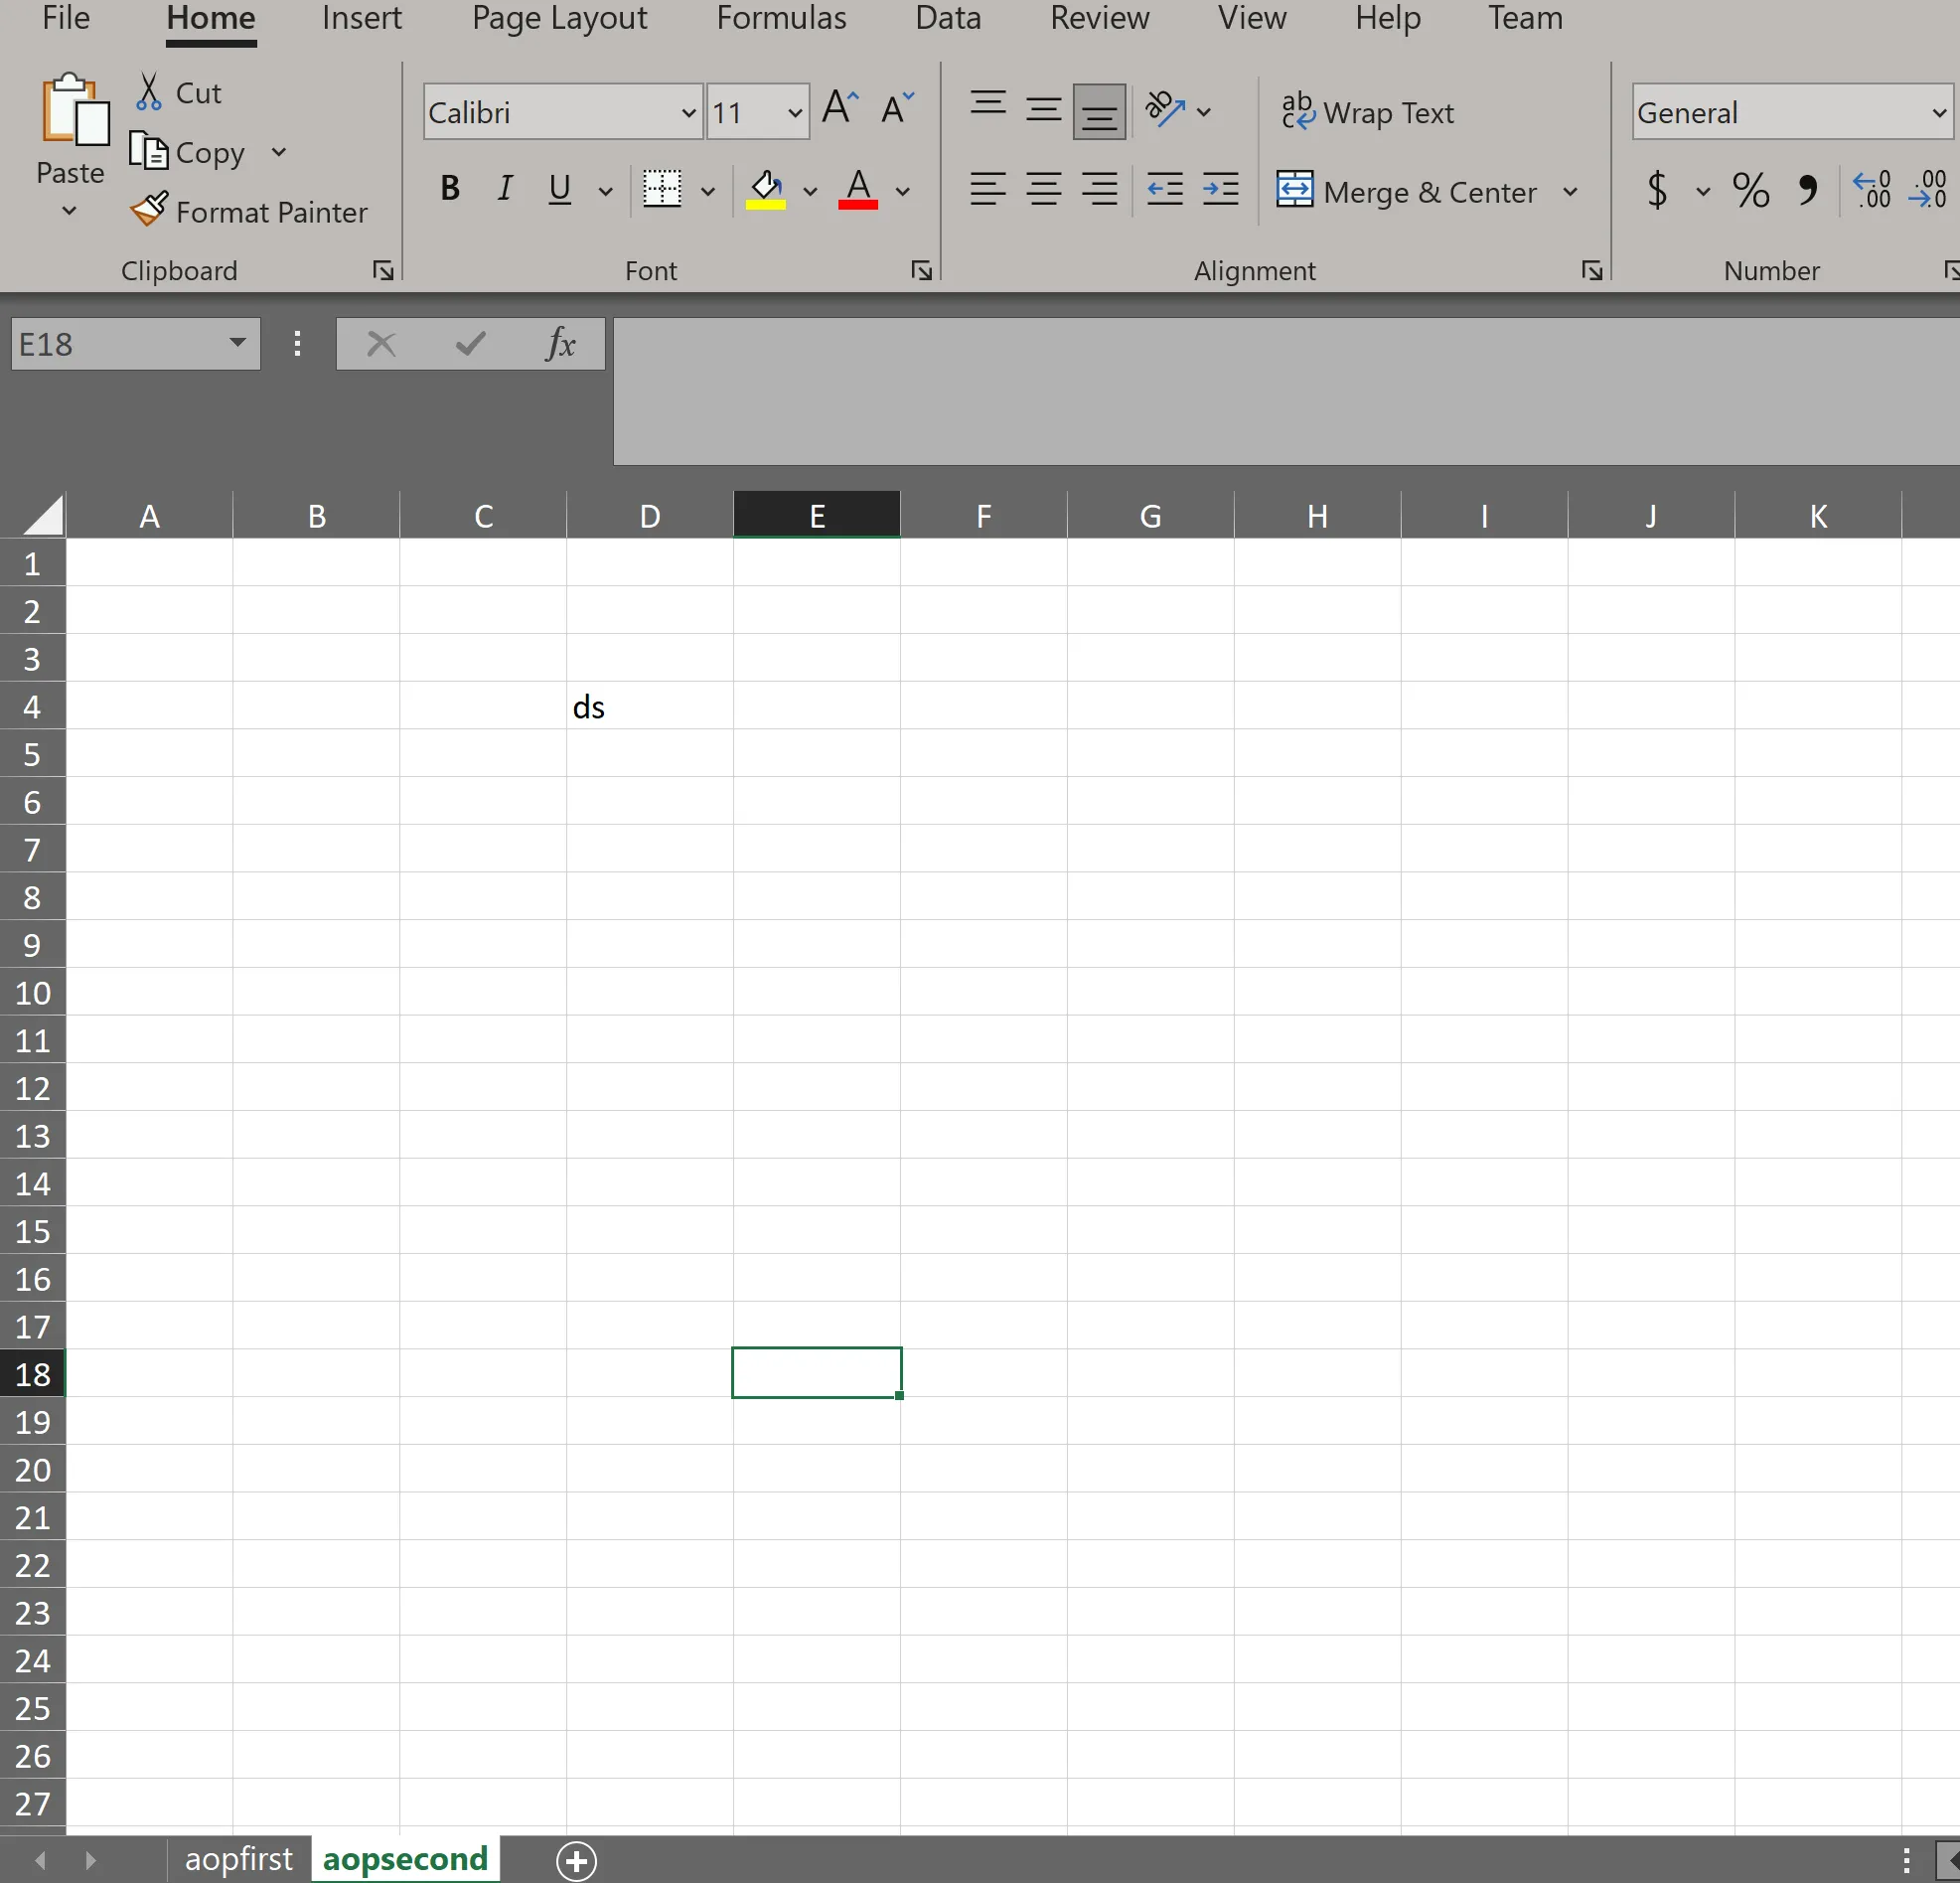Switch to the Page Layout tab

click(560, 18)
